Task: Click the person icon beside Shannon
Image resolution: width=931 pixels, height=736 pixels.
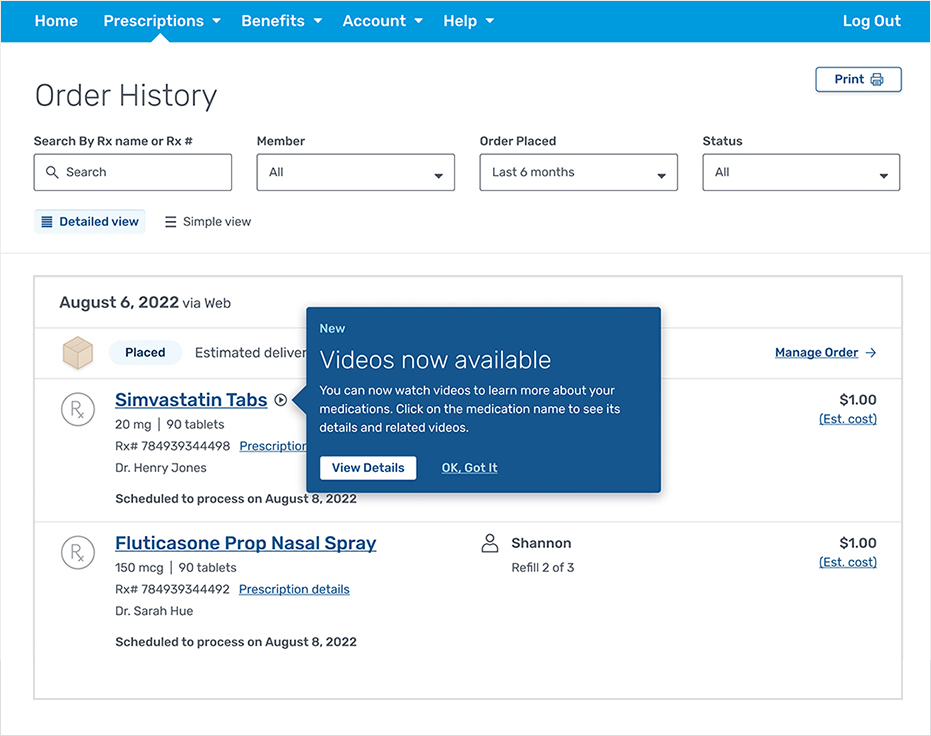Action: pos(490,543)
